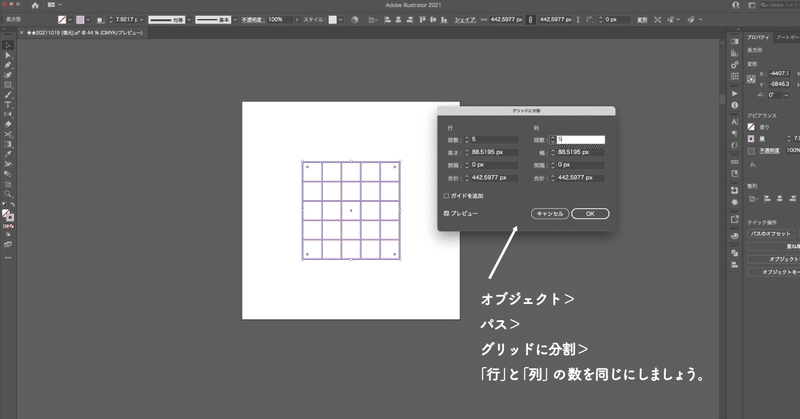Select the Eyedropper tool
Screen dimensions: 800x419
pos(8,154)
